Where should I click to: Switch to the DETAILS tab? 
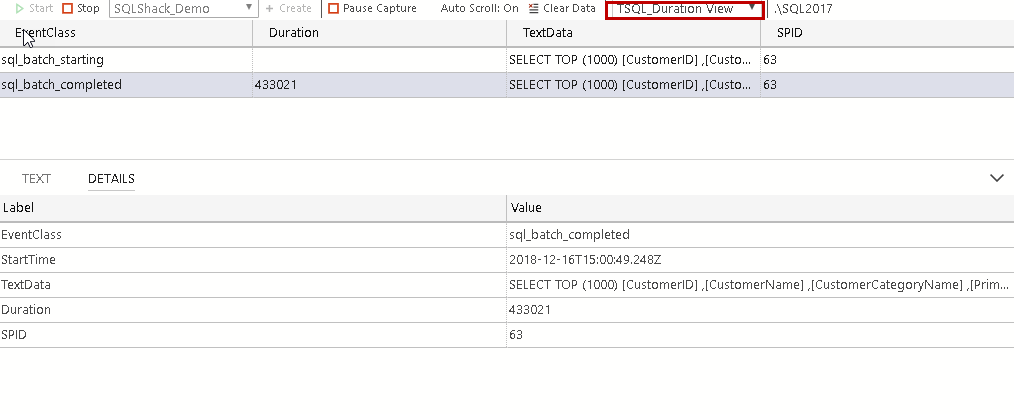tap(111, 179)
